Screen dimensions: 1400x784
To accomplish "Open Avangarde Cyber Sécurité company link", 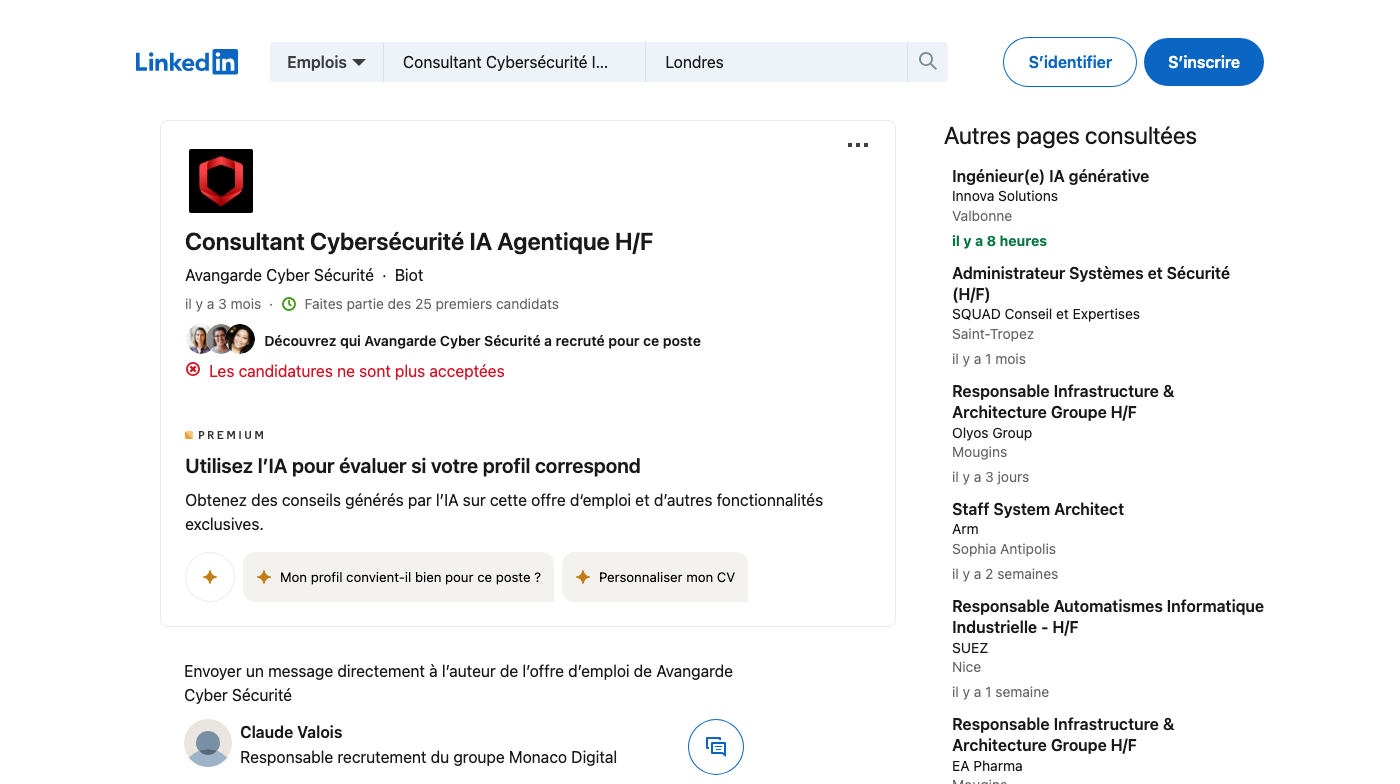I will 279,275.
